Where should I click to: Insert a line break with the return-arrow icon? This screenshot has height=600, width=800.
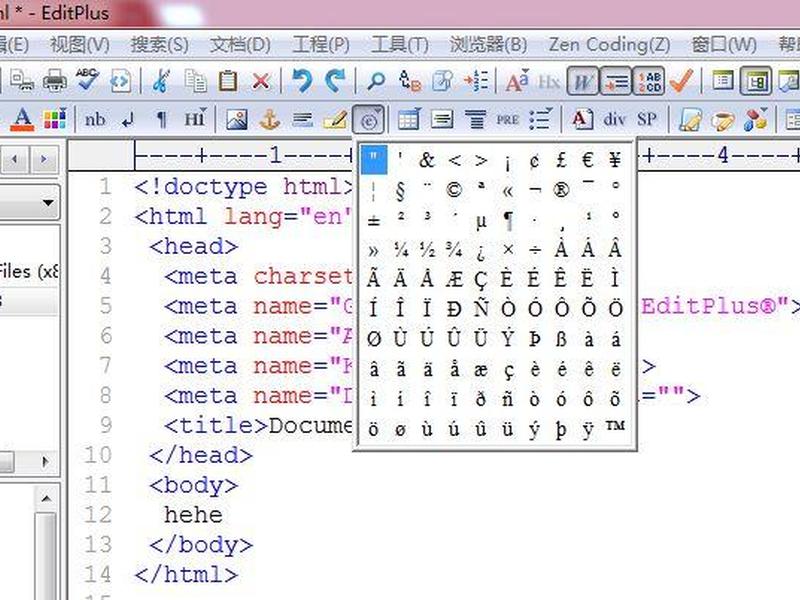tap(128, 120)
